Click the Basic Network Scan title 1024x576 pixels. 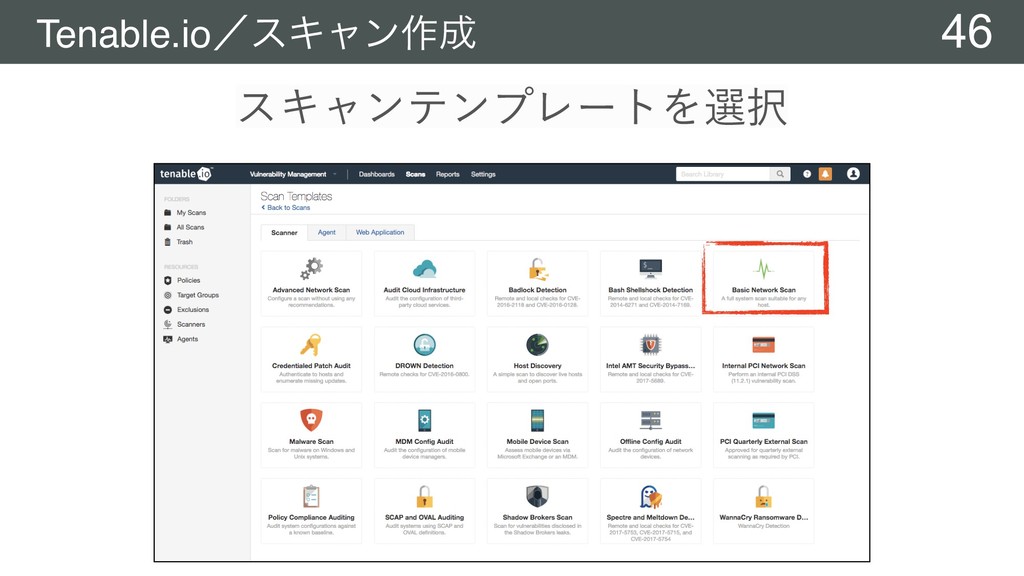[763, 290]
